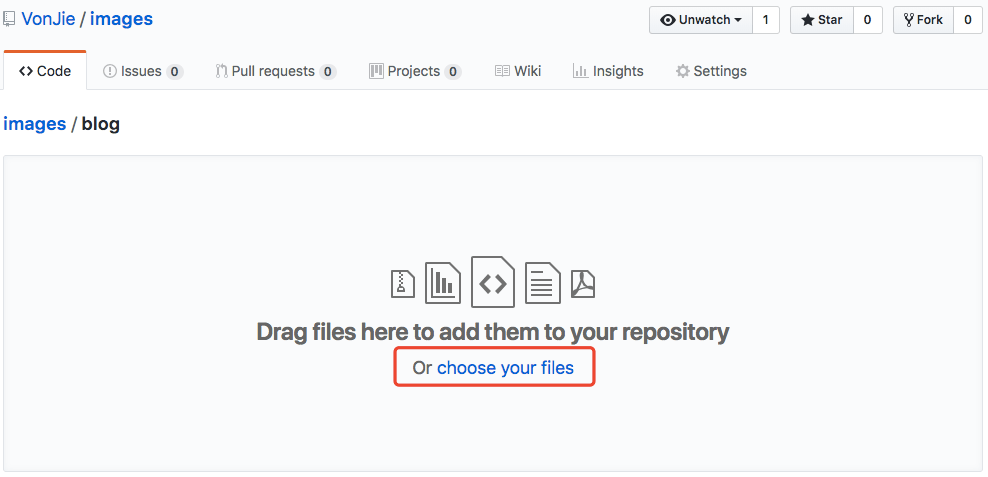Open the Issues tab
988x477 pixels.
(x=143, y=71)
